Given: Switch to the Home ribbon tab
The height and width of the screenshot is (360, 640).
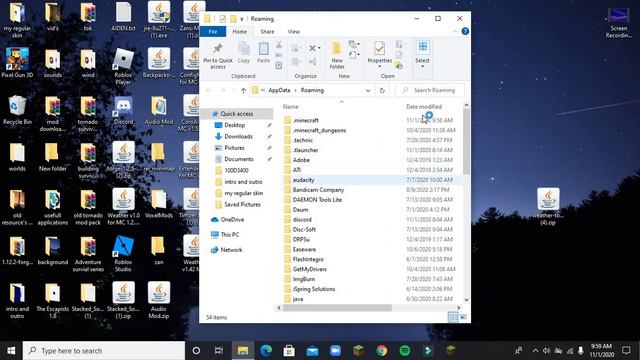Looking at the screenshot, I should click(240, 31).
